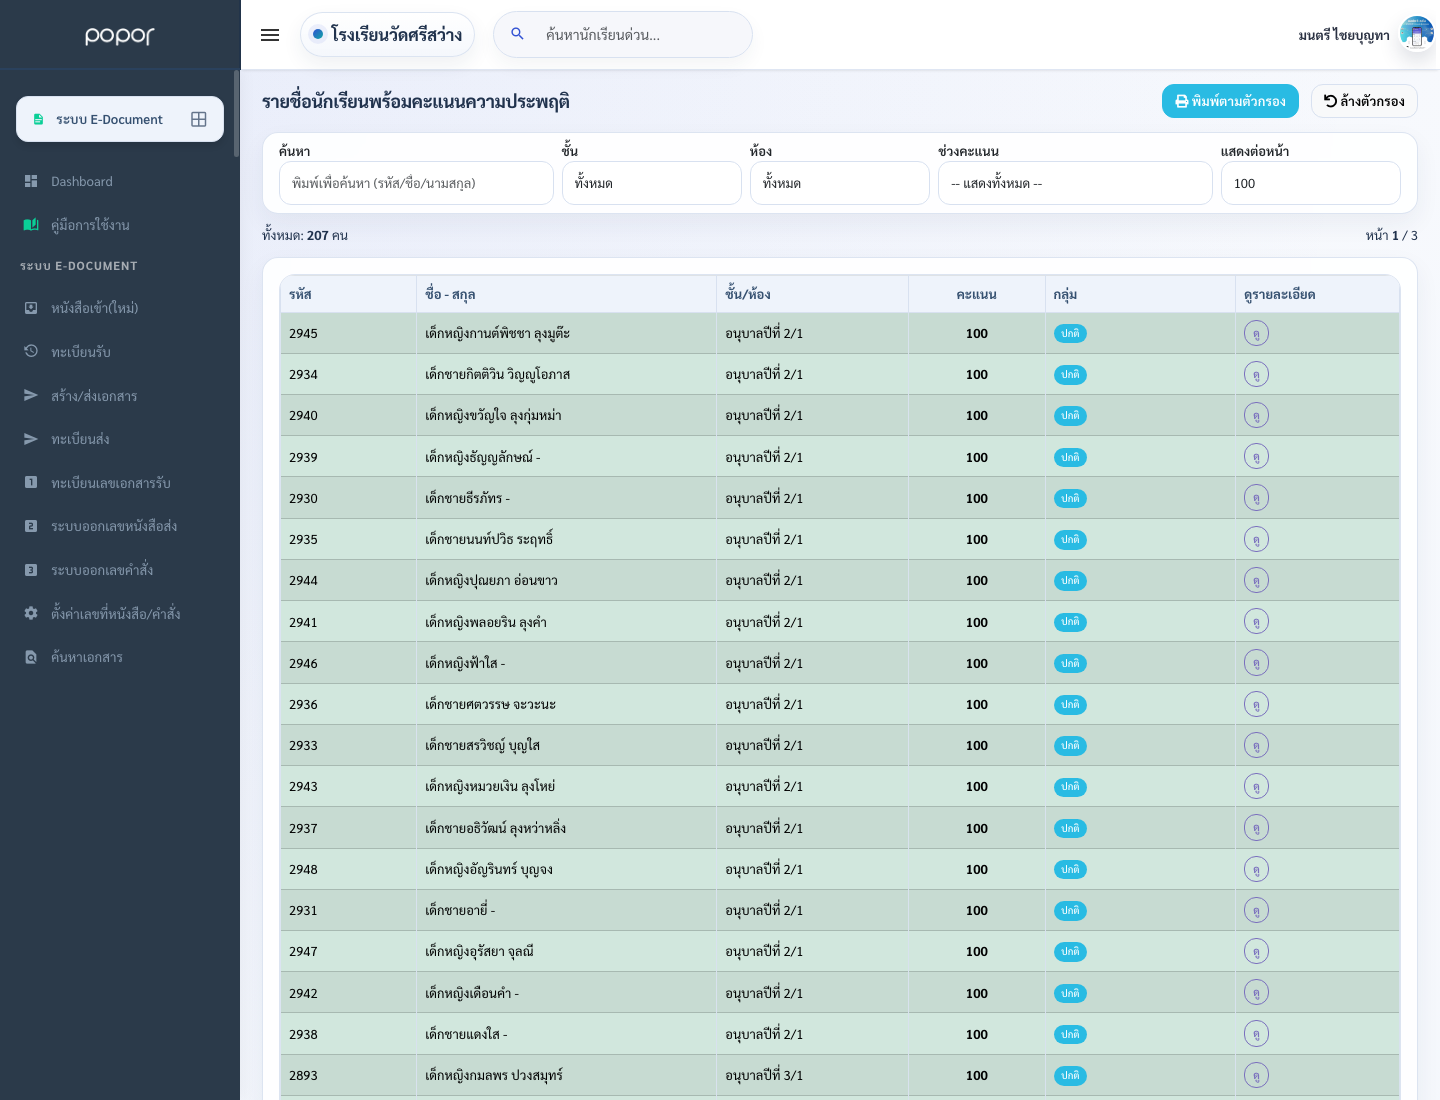
Task: View details of student 2941
Action: tap(1256, 622)
